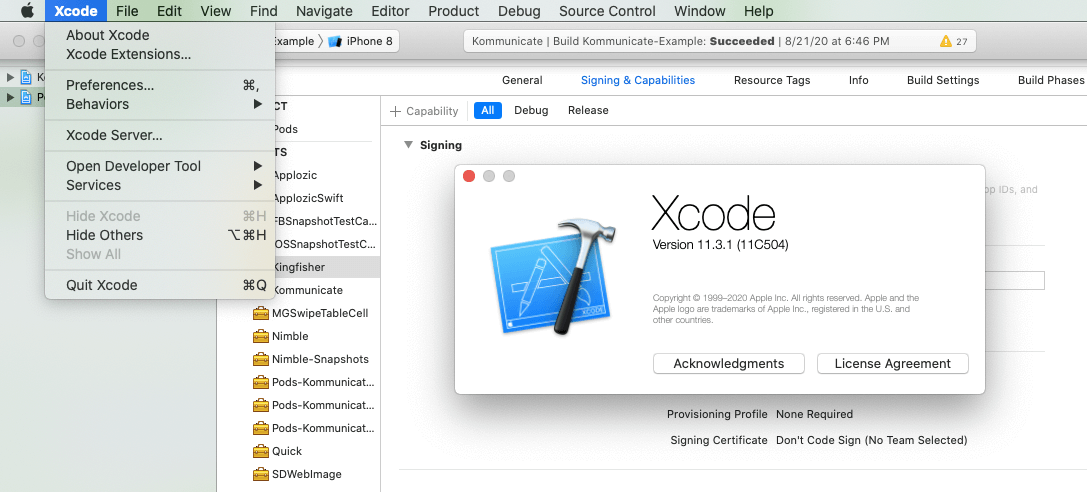Click the Acknowledgments button
Viewport: 1087px width, 492px height.
[x=729, y=363]
